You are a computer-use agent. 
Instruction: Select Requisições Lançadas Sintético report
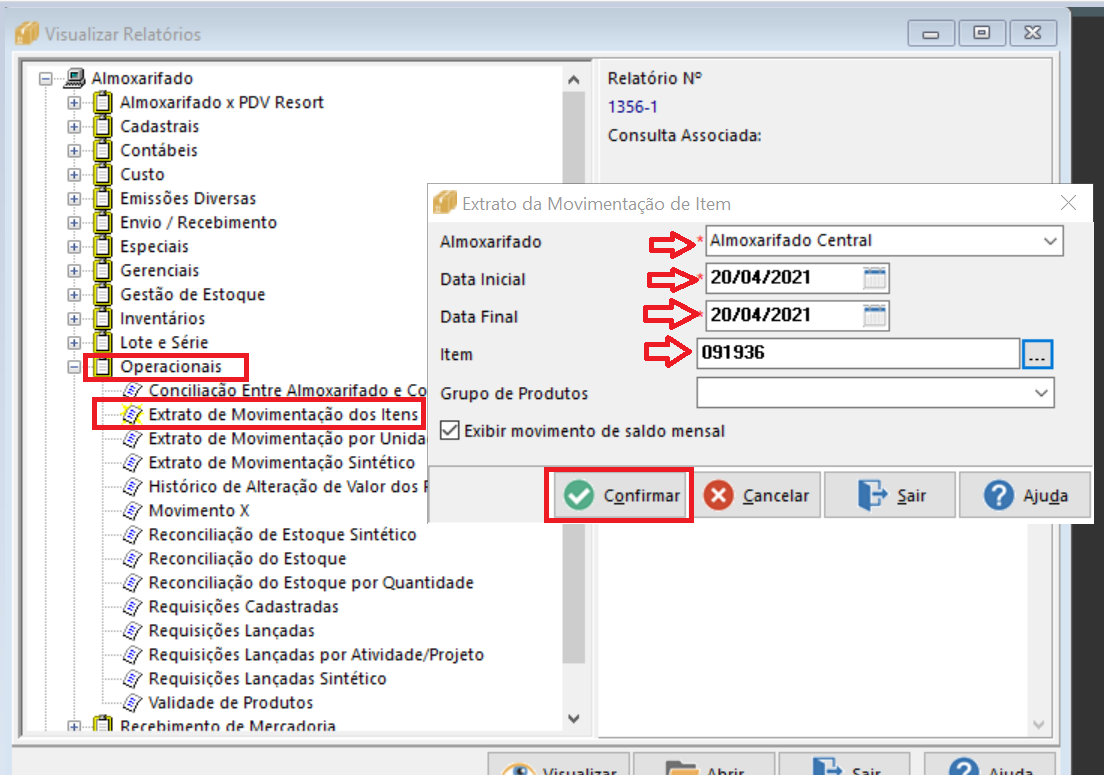click(x=267, y=679)
